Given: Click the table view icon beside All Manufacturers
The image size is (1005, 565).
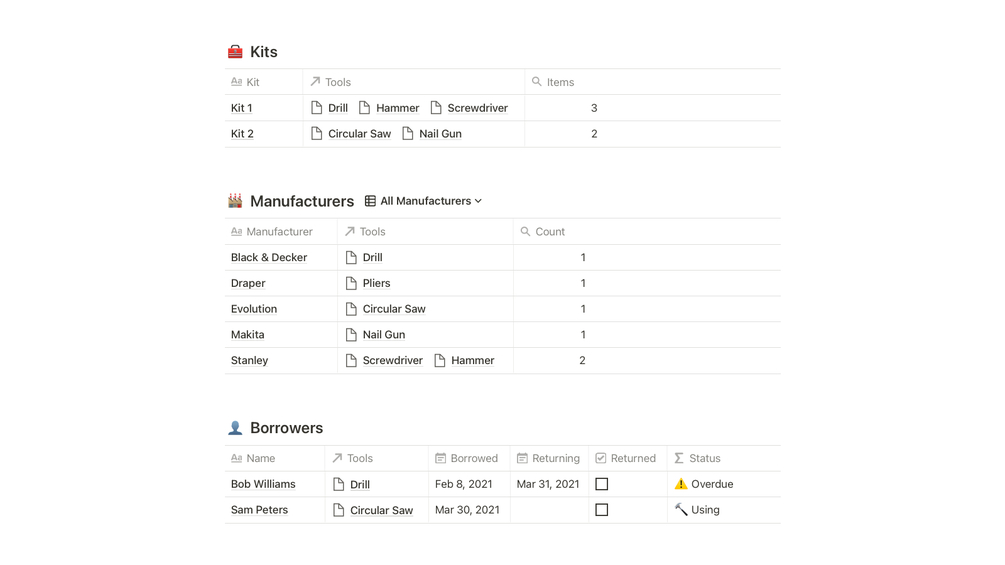Looking at the screenshot, I should [370, 201].
